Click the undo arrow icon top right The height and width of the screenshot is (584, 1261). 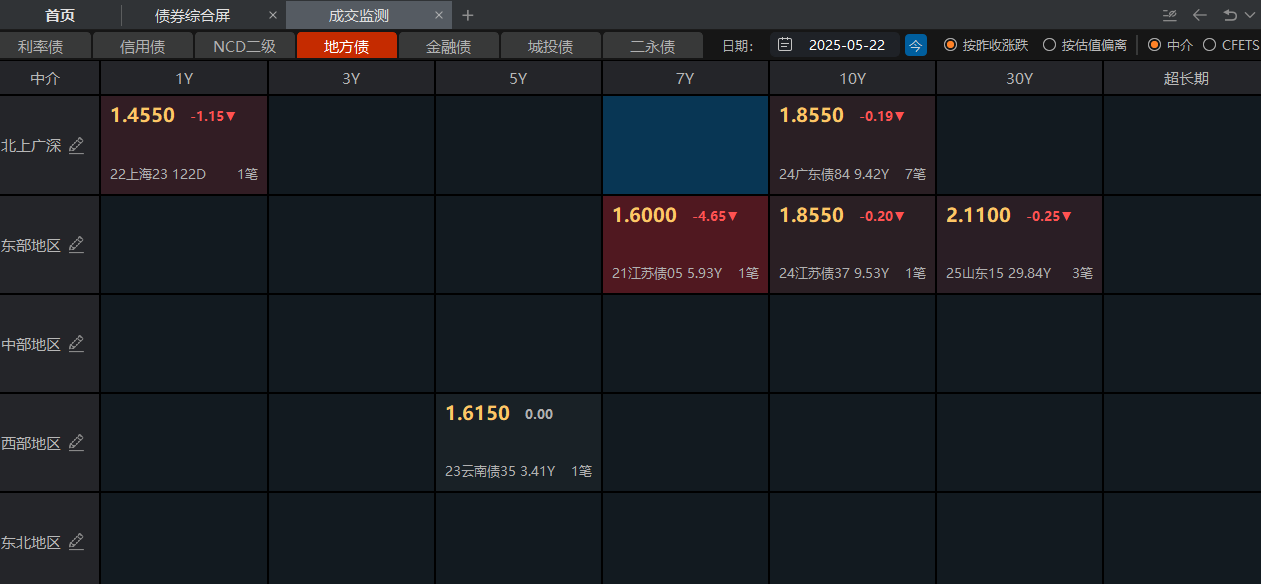pos(1230,15)
